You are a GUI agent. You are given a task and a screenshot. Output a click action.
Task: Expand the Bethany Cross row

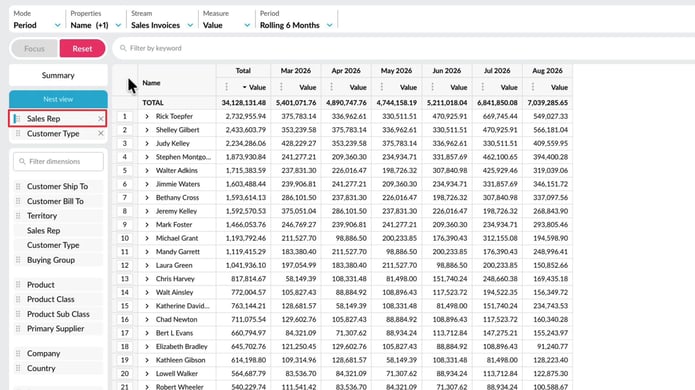click(x=147, y=198)
